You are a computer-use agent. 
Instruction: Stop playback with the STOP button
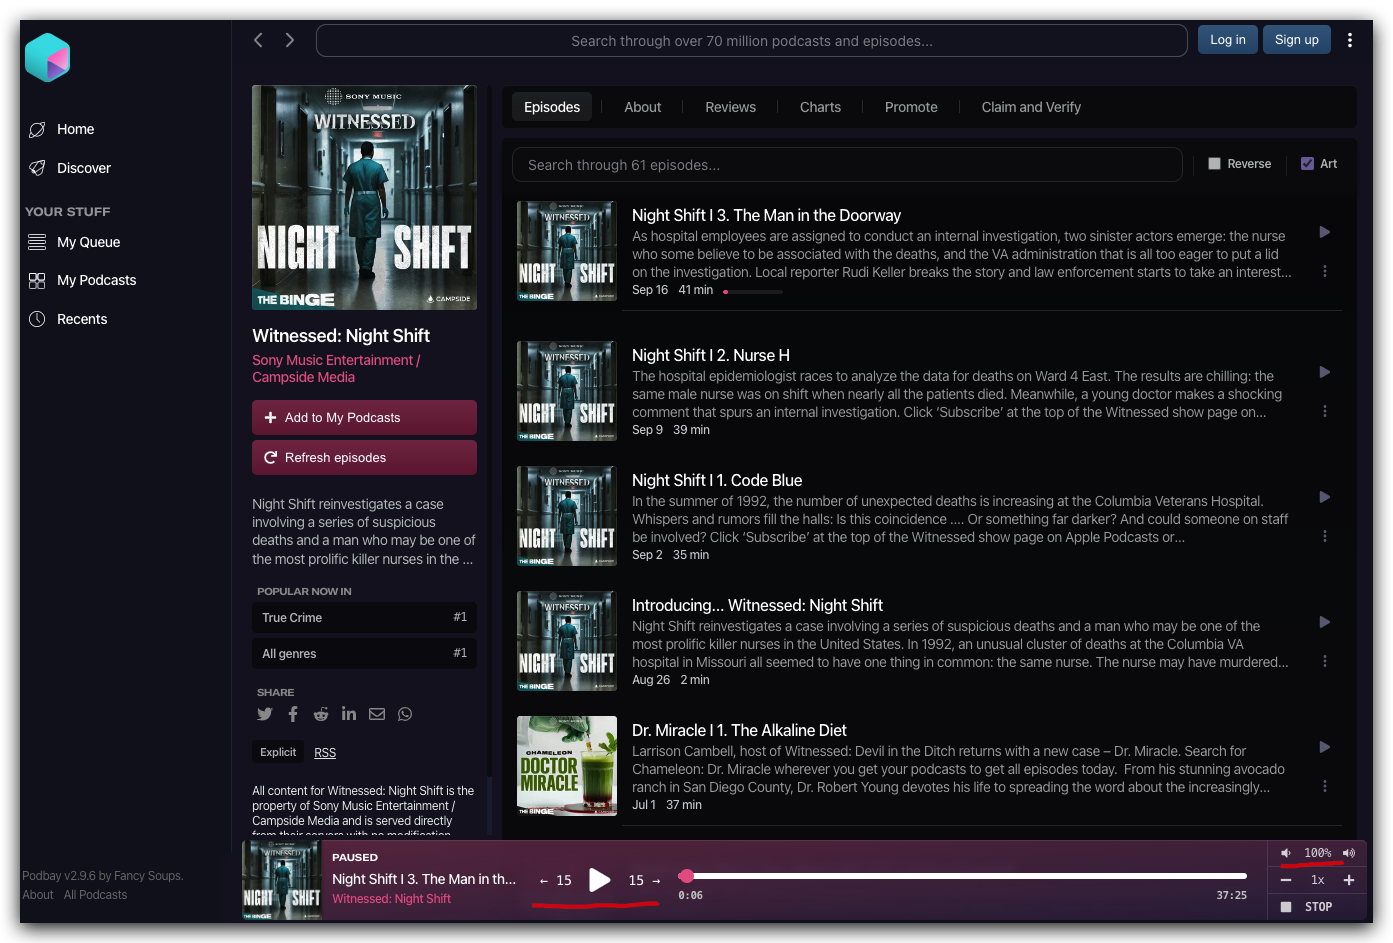tap(1307, 907)
